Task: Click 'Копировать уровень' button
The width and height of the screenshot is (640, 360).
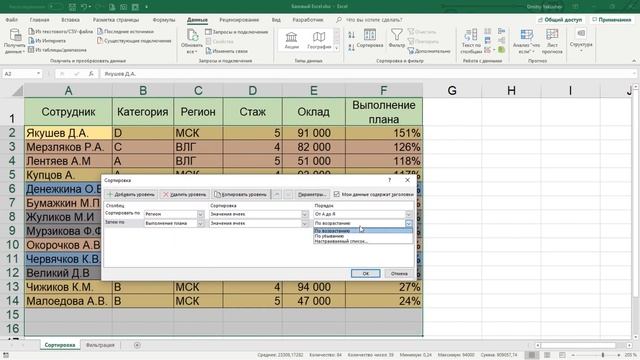Action: click(x=241, y=194)
